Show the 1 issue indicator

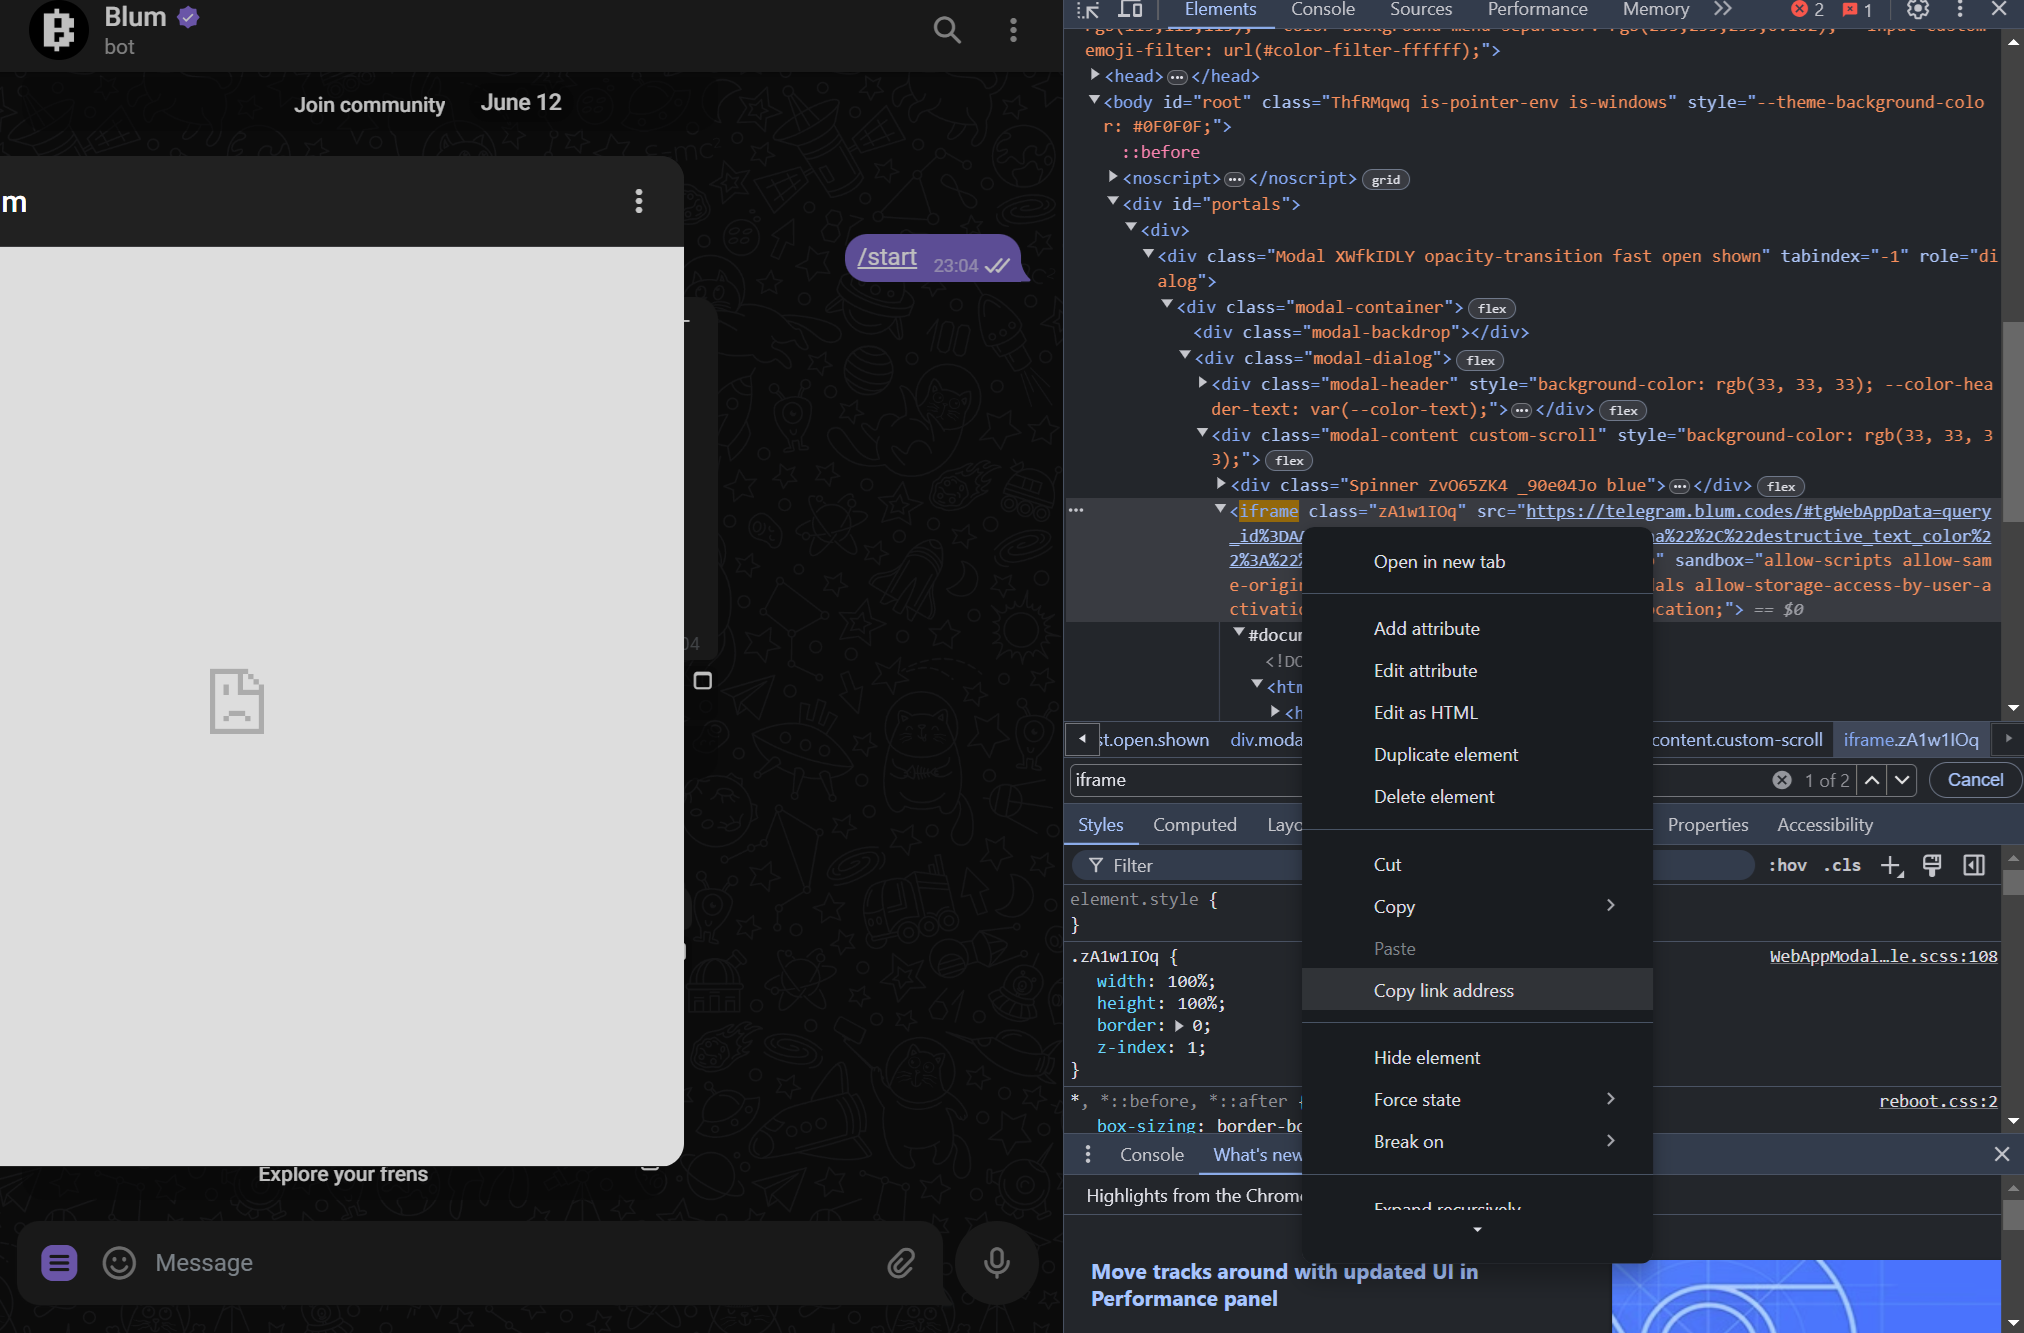1857,10
